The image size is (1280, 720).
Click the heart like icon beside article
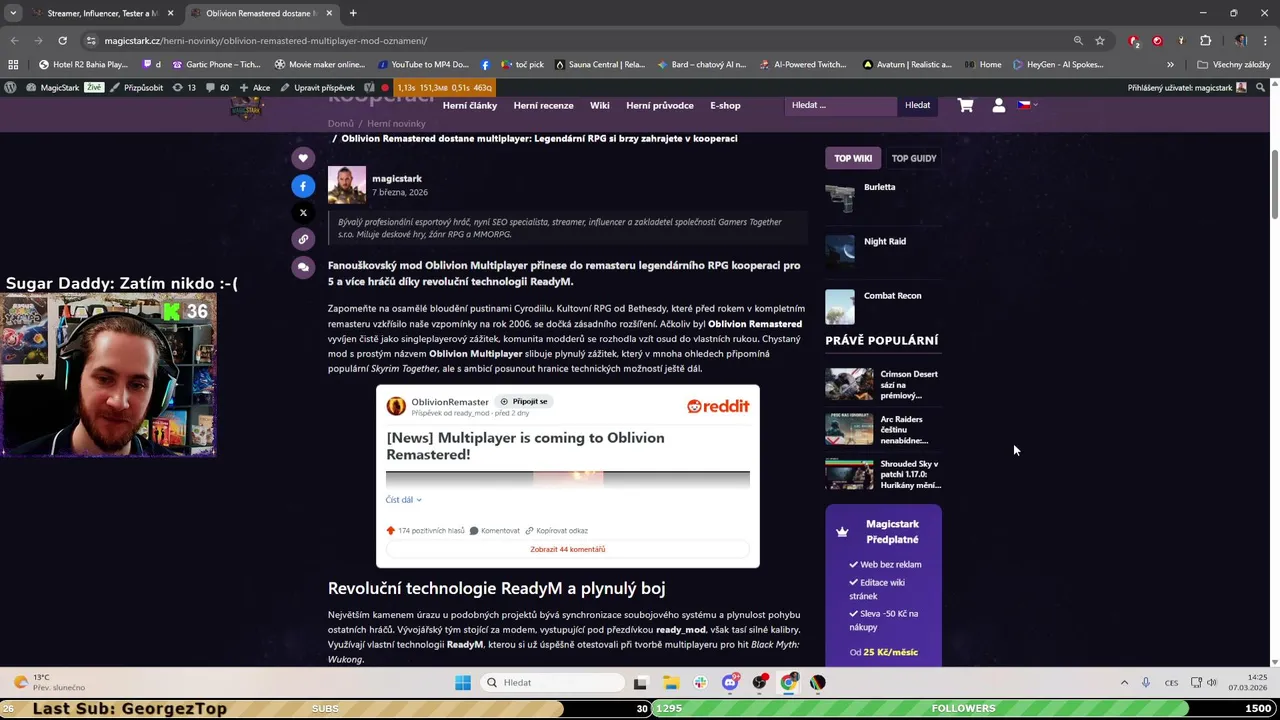point(303,158)
